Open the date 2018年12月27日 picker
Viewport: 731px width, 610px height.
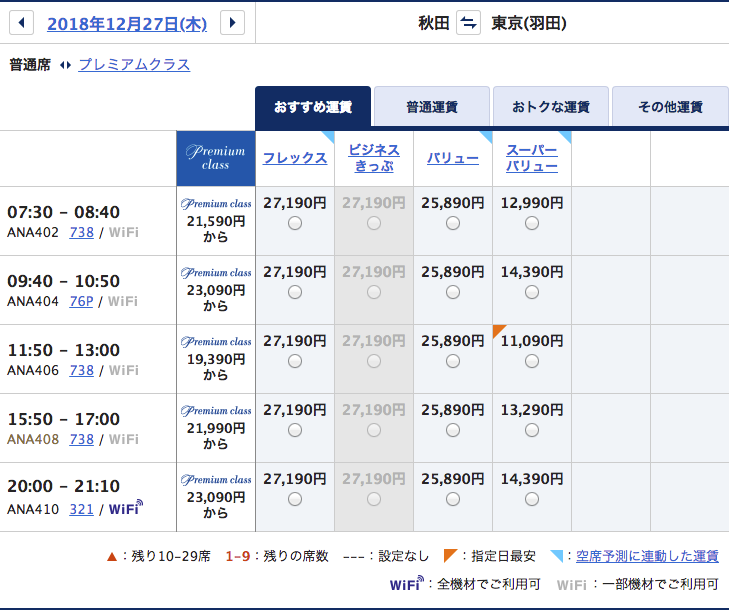(x=126, y=23)
